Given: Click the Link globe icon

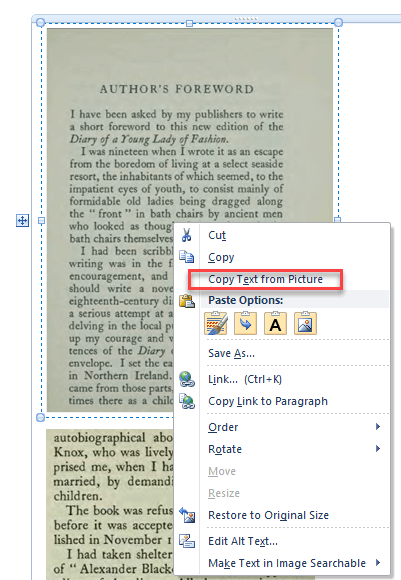Looking at the screenshot, I should tap(187, 379).
